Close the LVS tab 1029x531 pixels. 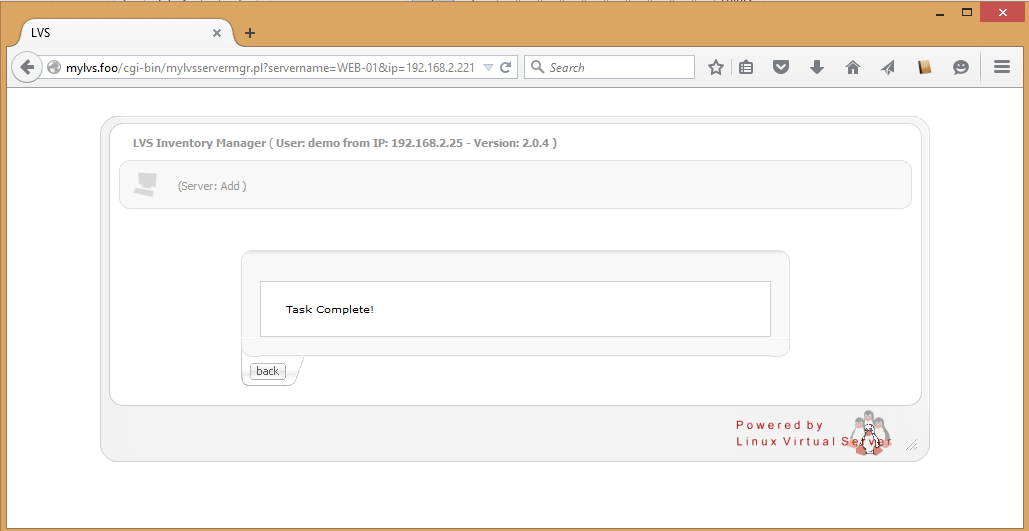pyautogui.click(x=217, y=33)
